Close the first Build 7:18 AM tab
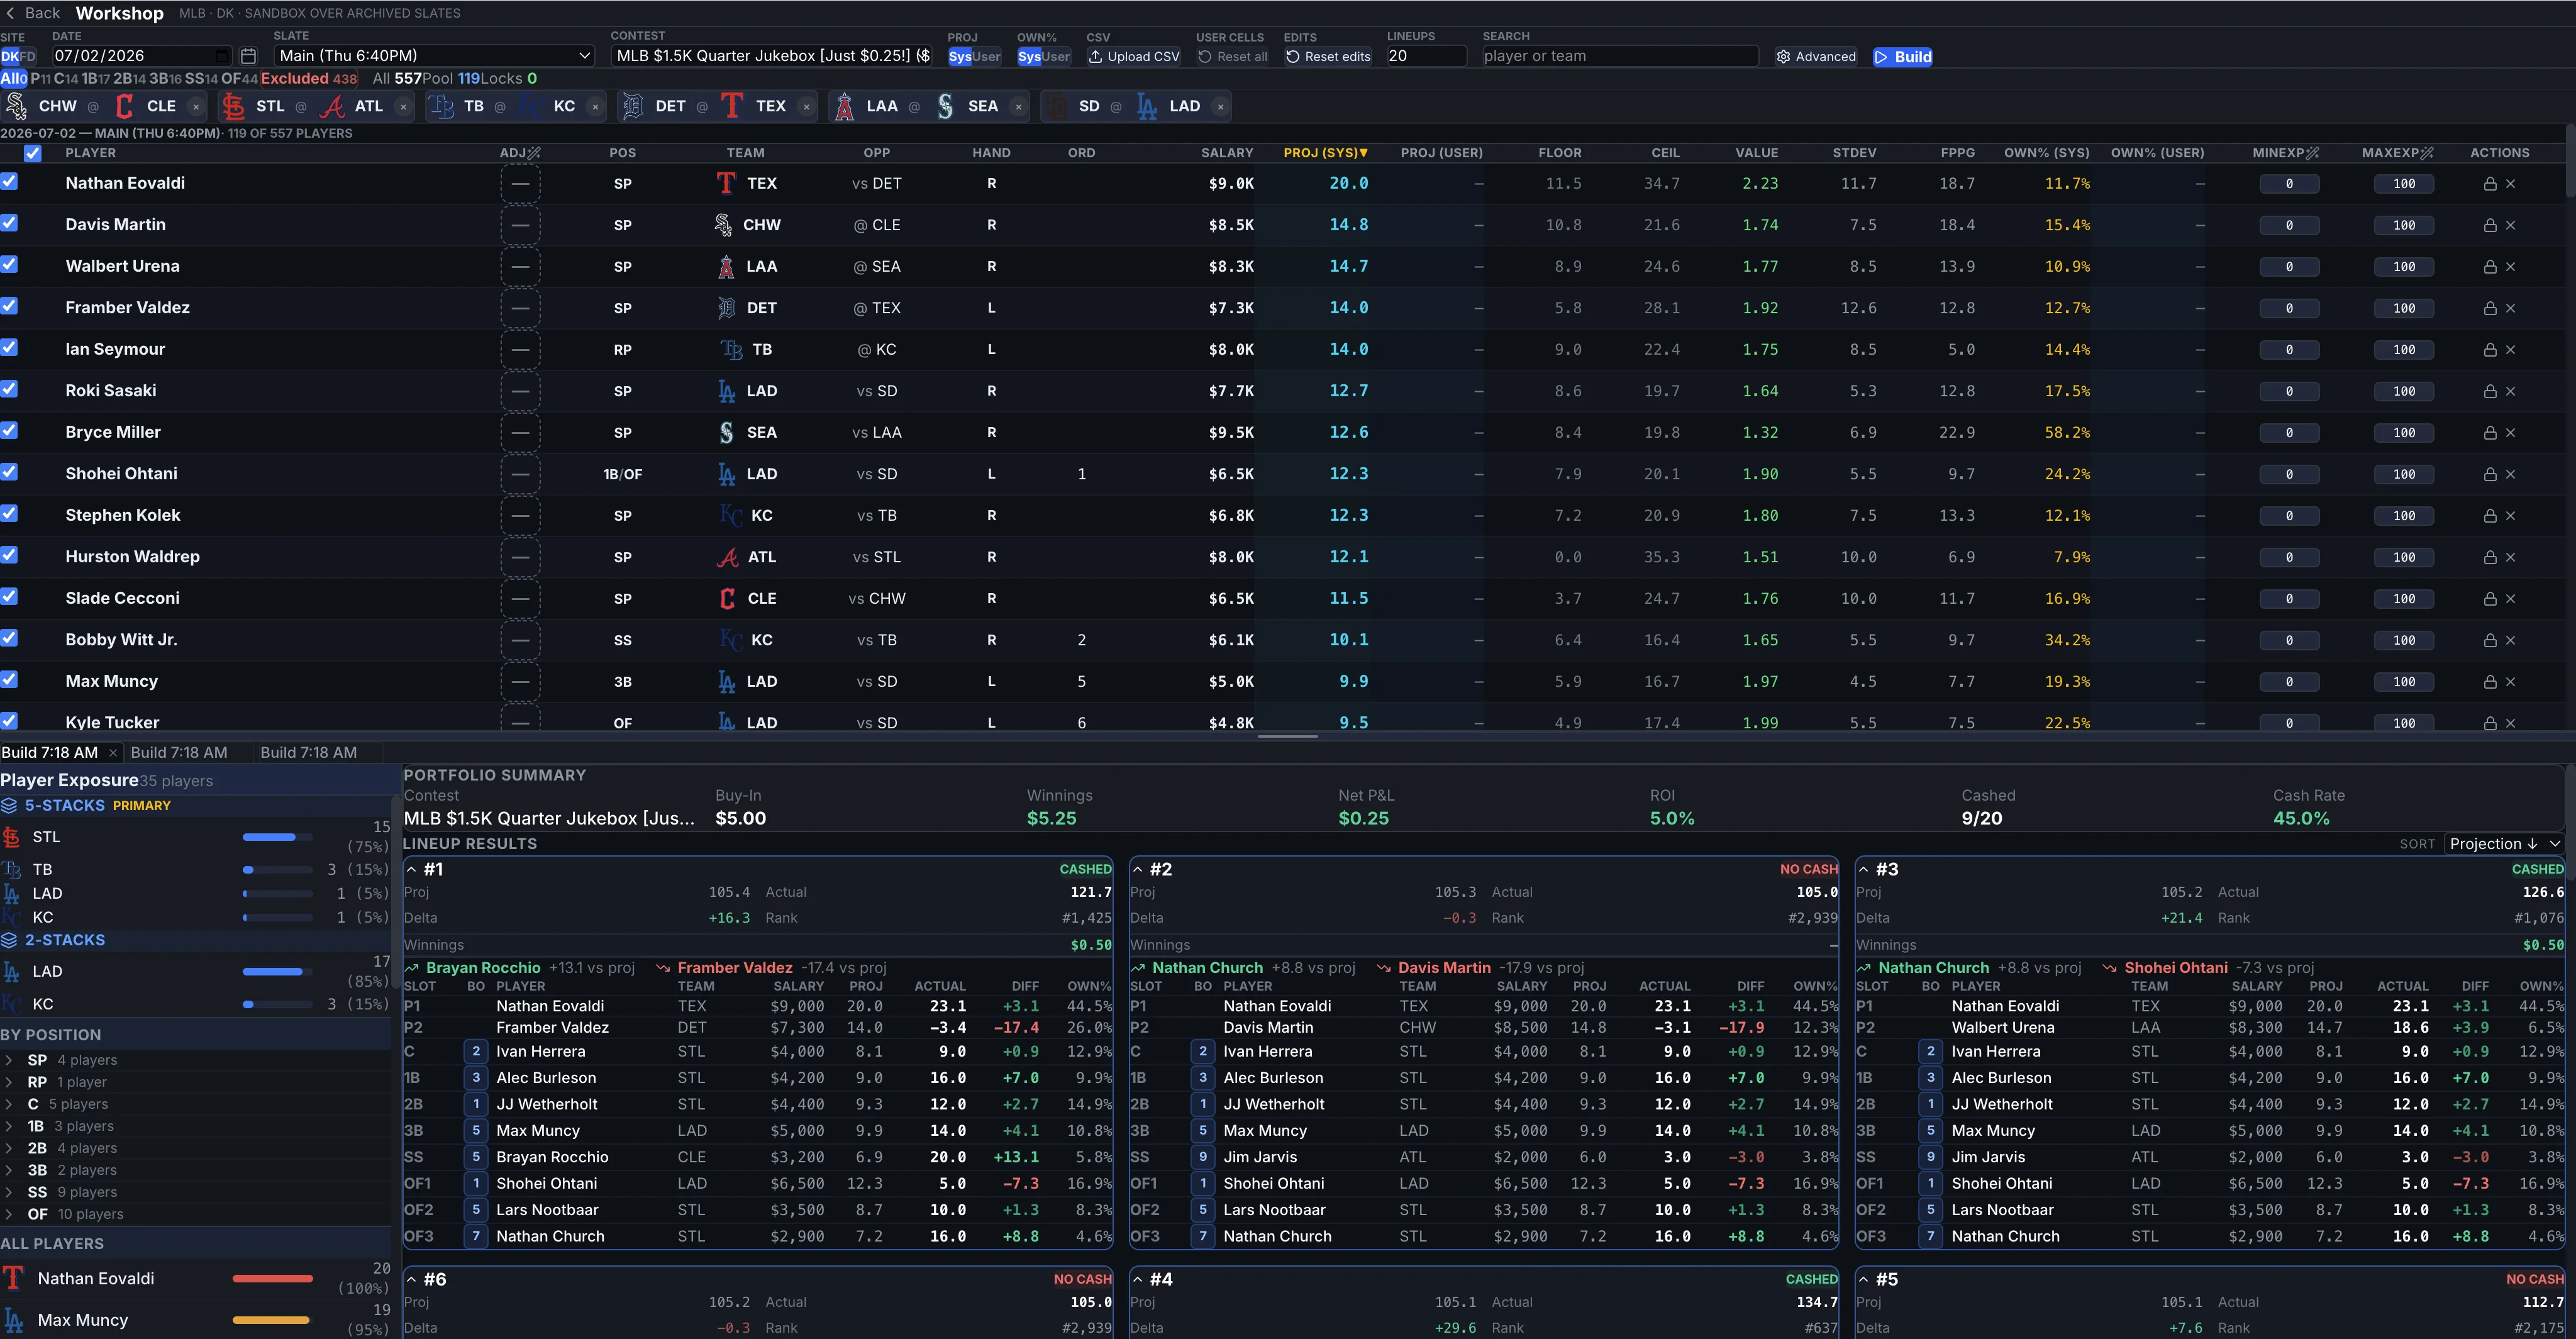 click(113, 753)
